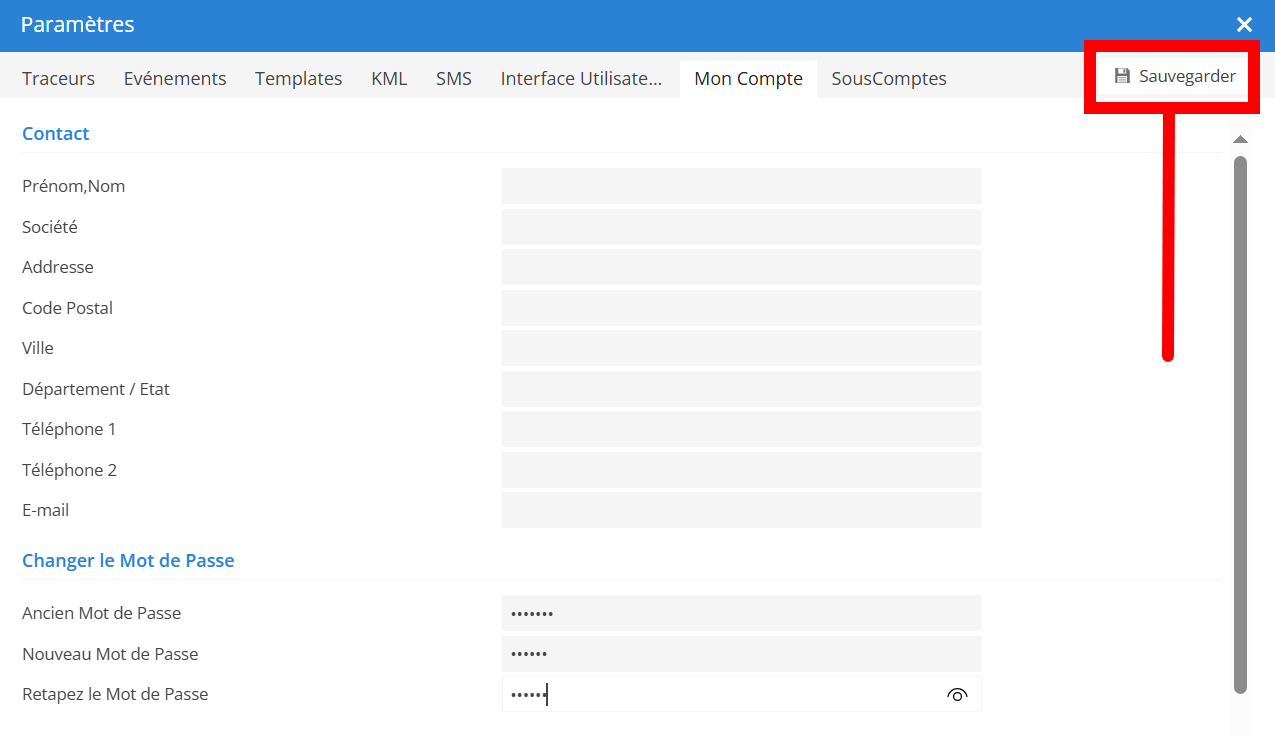Open the SMS tab
This screenshot has width=1275, height=736.
454,78
